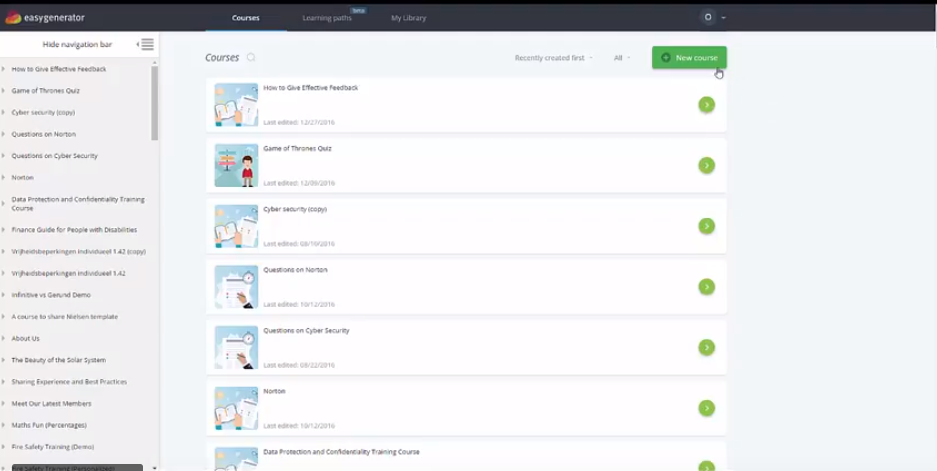This screenshot has height=471, width=937.
Task: Open arrow for Cyber security (copy) card
Action: (706, 226)
